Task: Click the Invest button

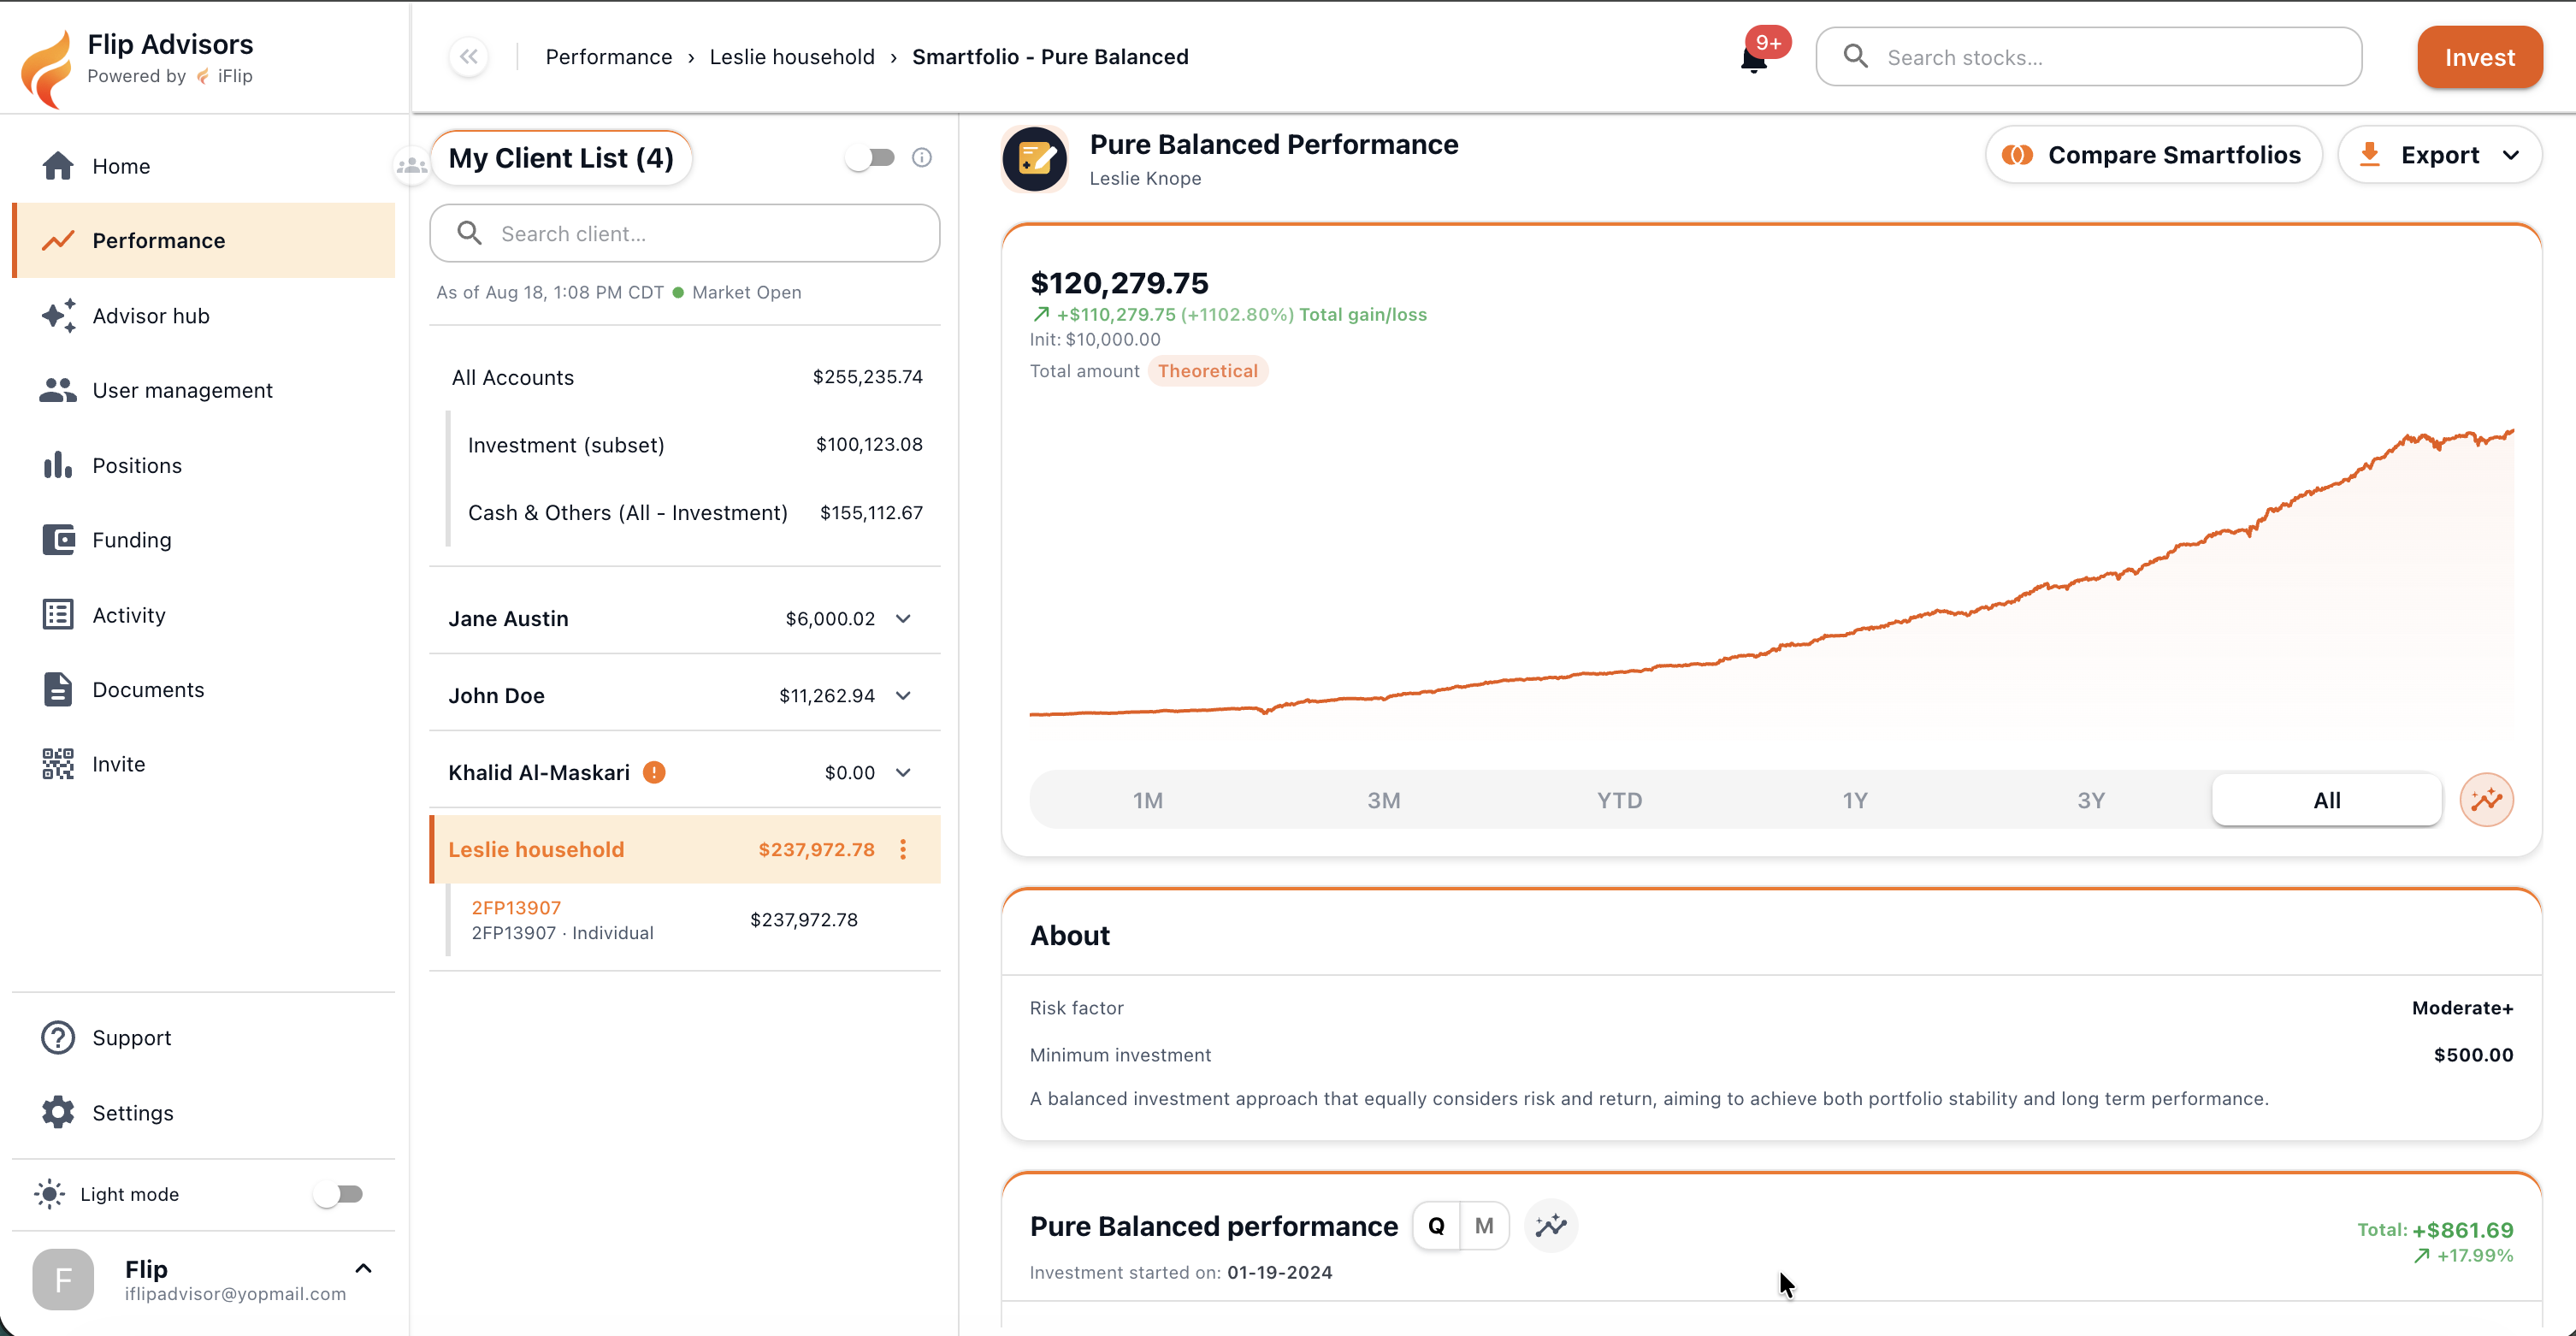Action: click(x=2479, y=57)
